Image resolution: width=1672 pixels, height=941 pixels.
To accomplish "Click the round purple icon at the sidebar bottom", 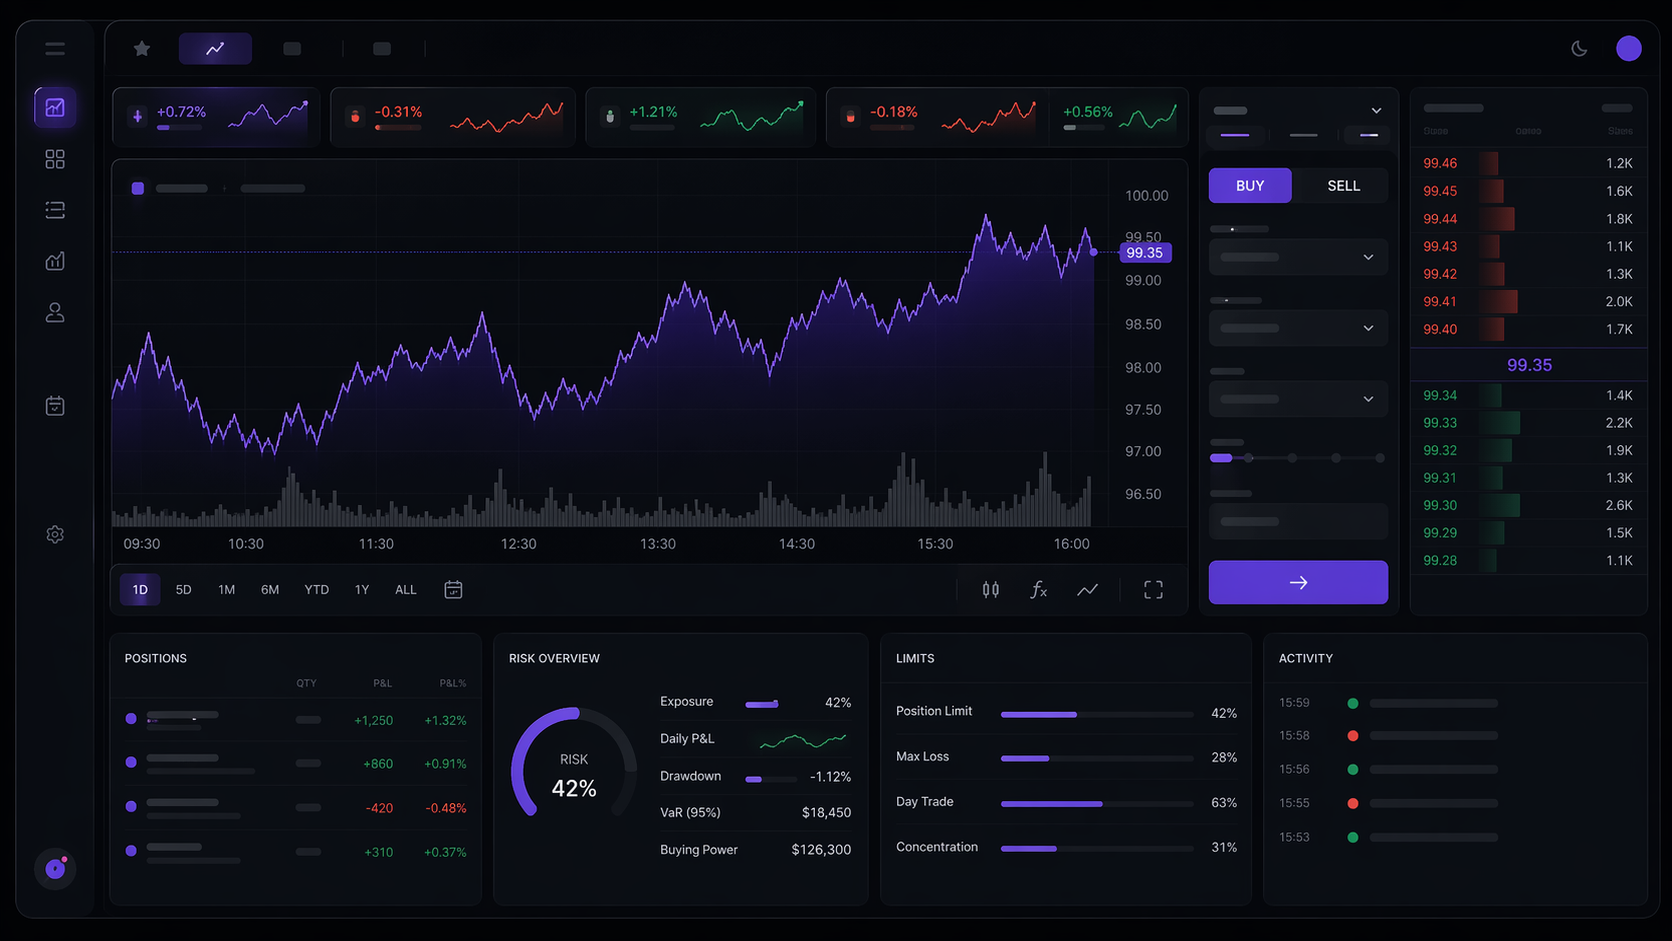I will (x=55, y=869).
